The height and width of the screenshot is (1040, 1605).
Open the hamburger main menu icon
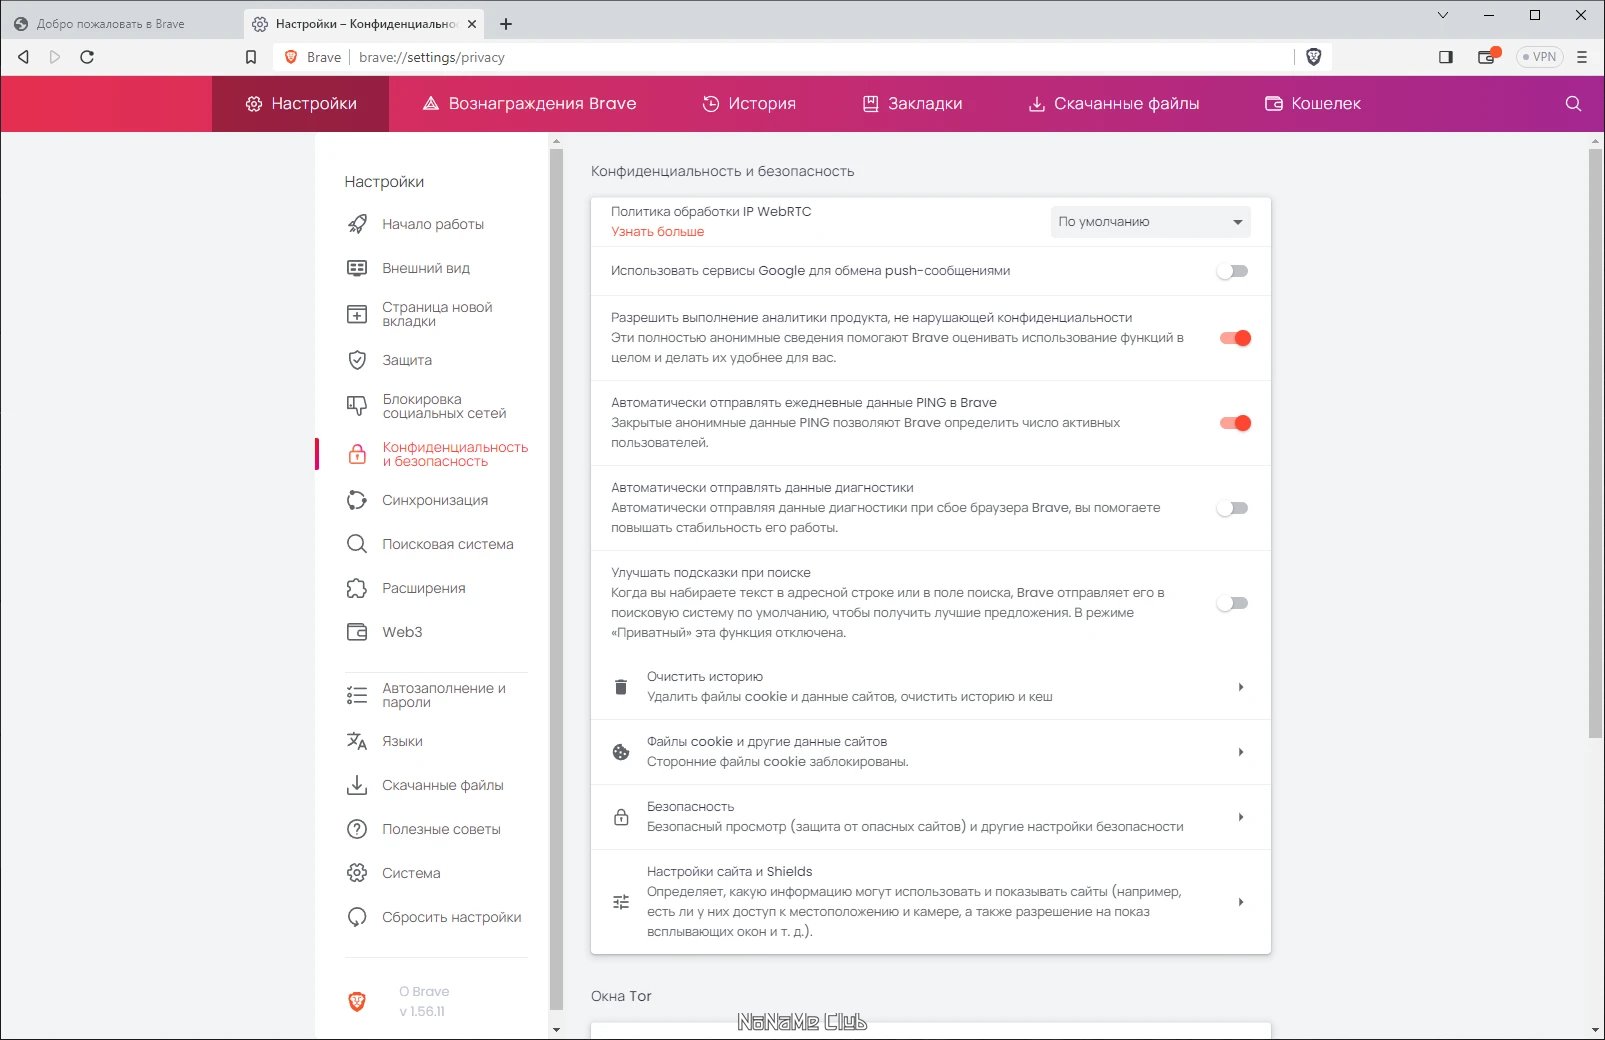coord(1582,57)
